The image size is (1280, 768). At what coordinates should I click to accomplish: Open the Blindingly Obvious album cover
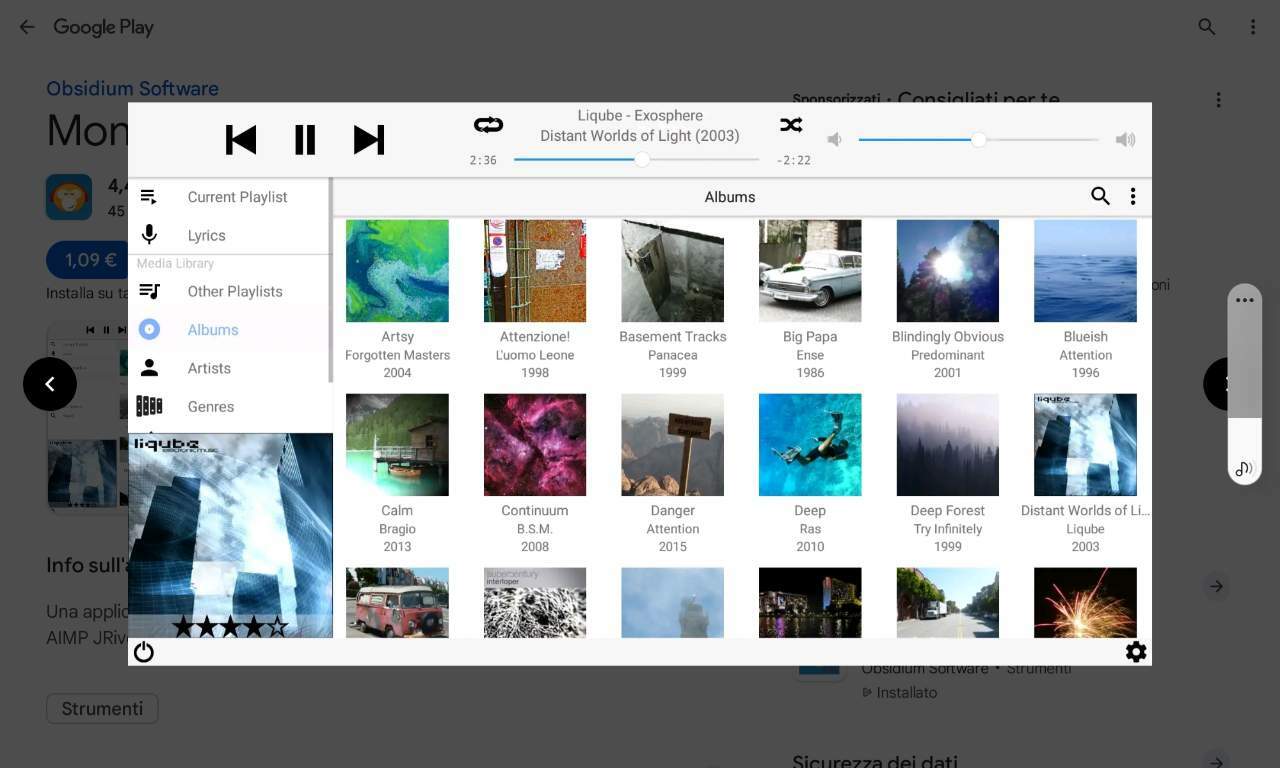click(948, 271)
